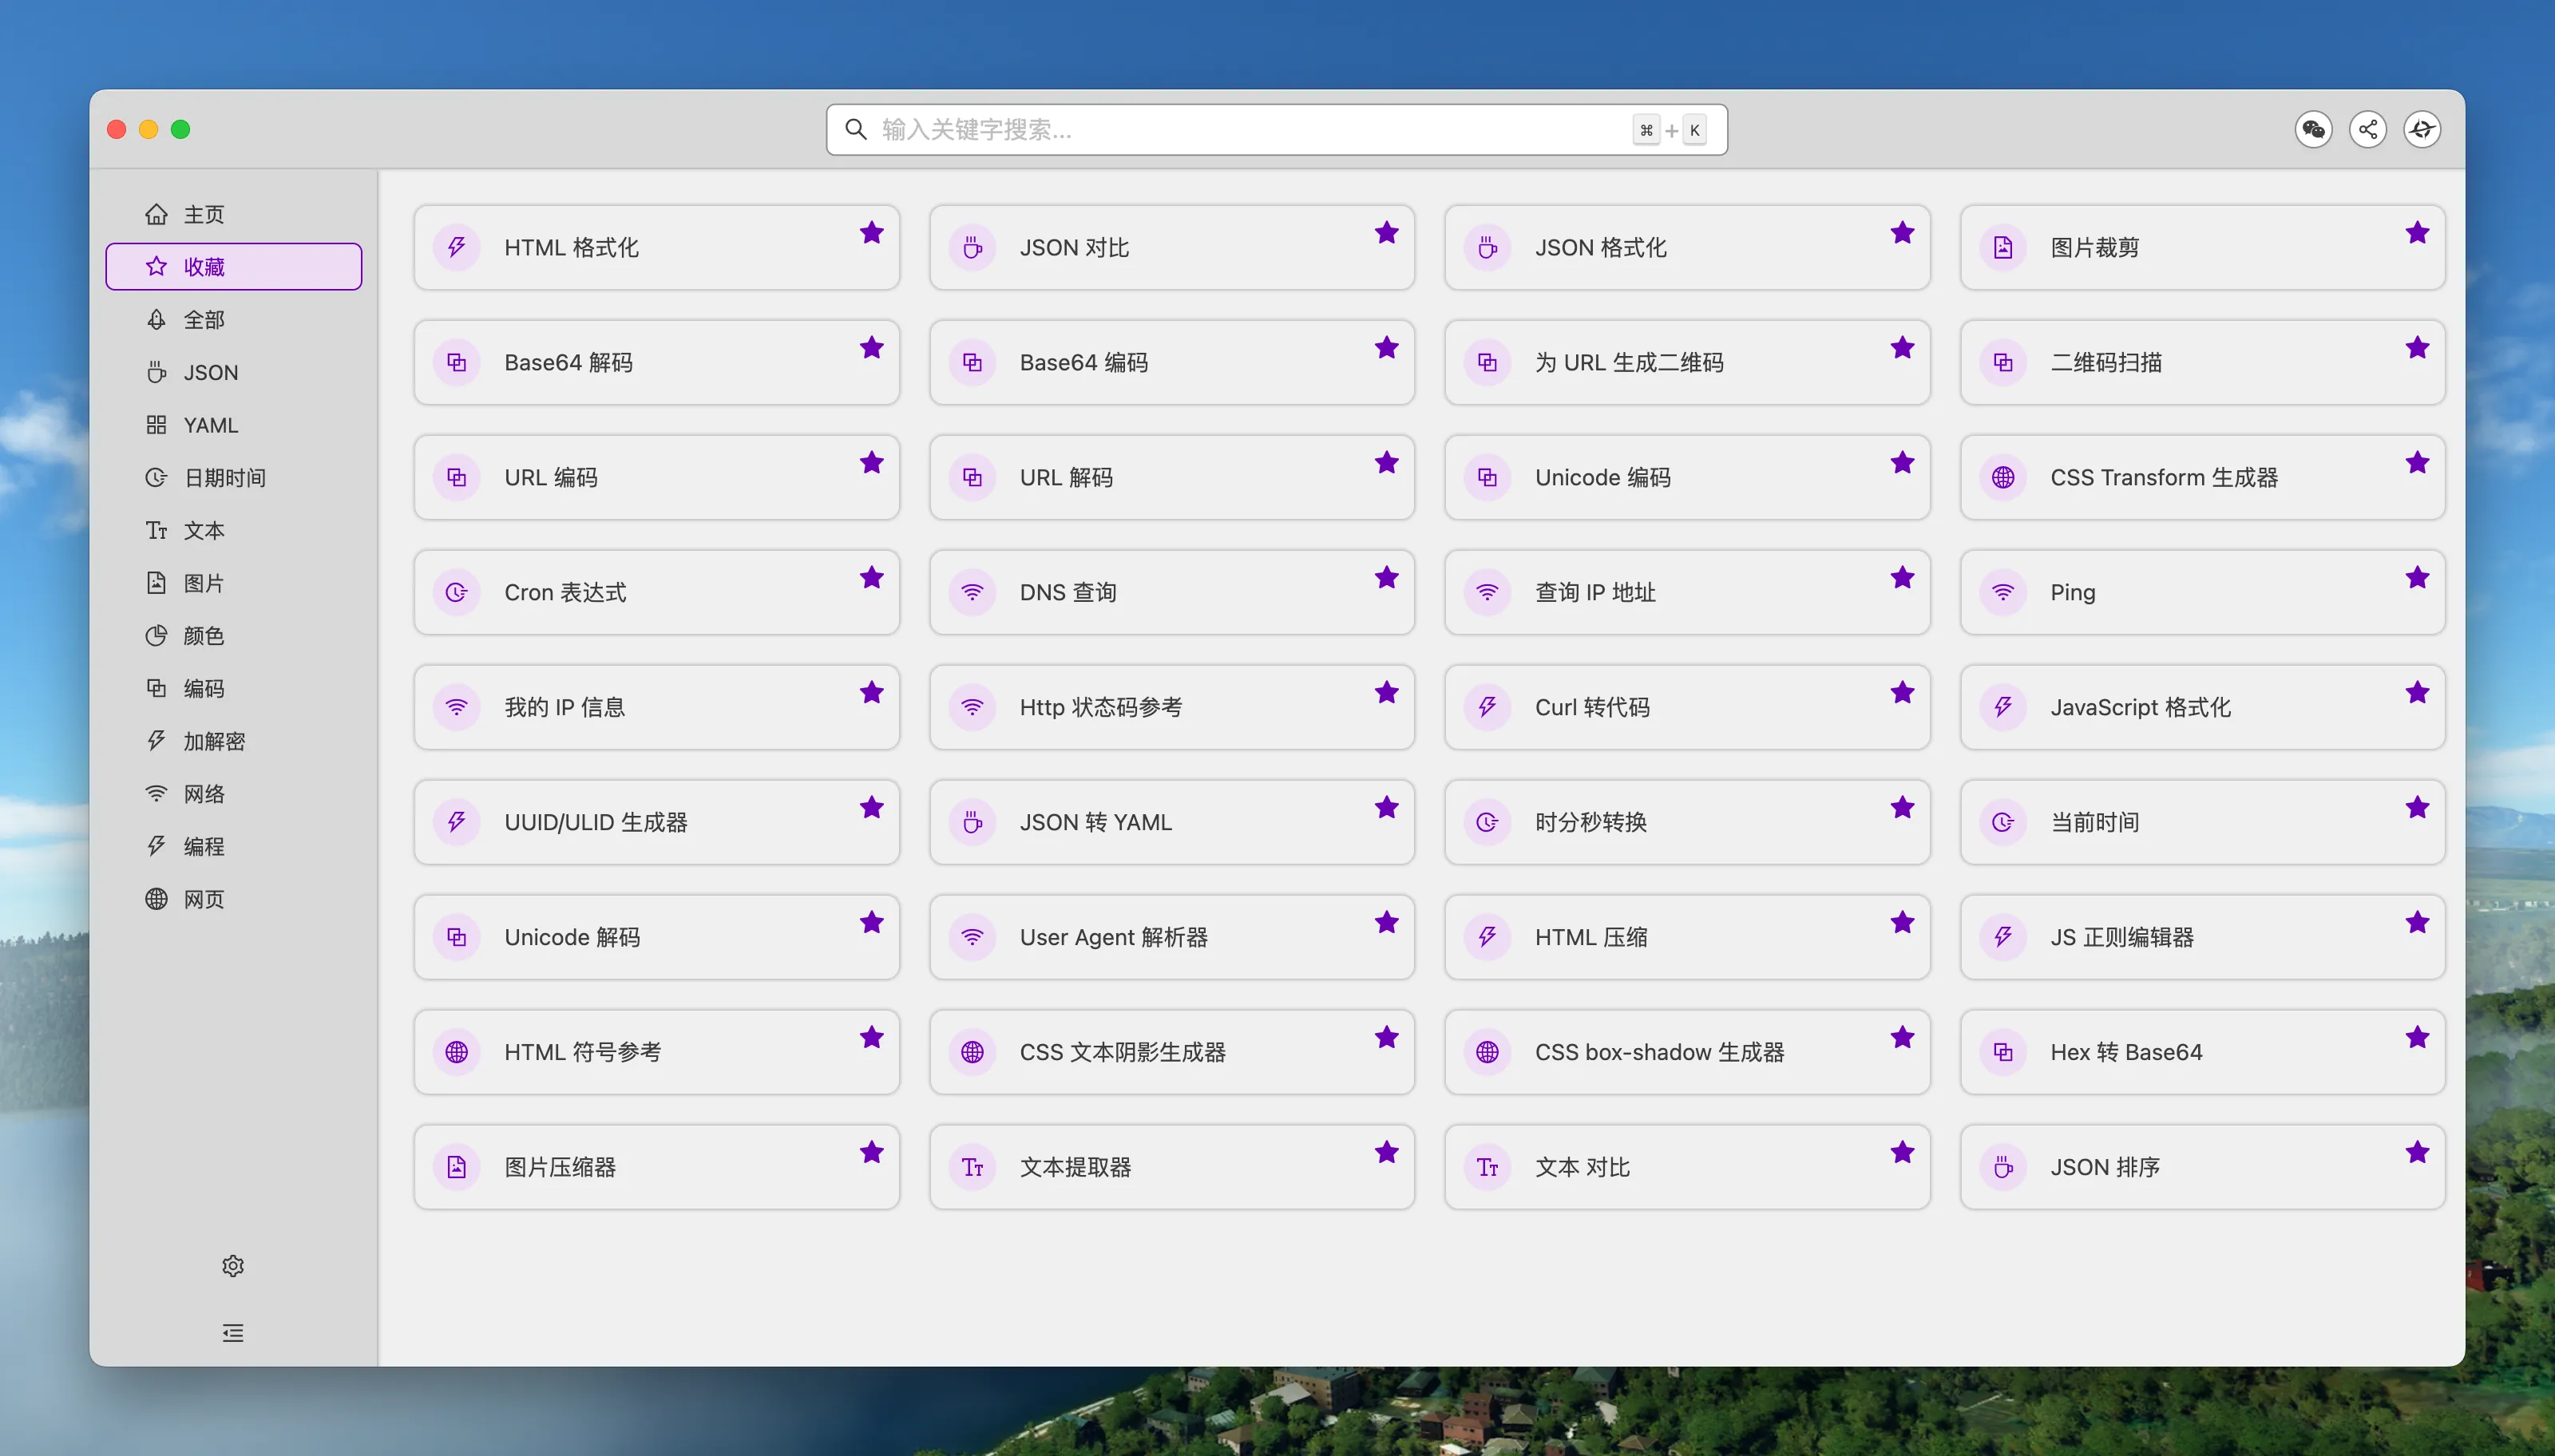
Task: Open the 加解密 sidebar category
Action: (x=214, y=741)
